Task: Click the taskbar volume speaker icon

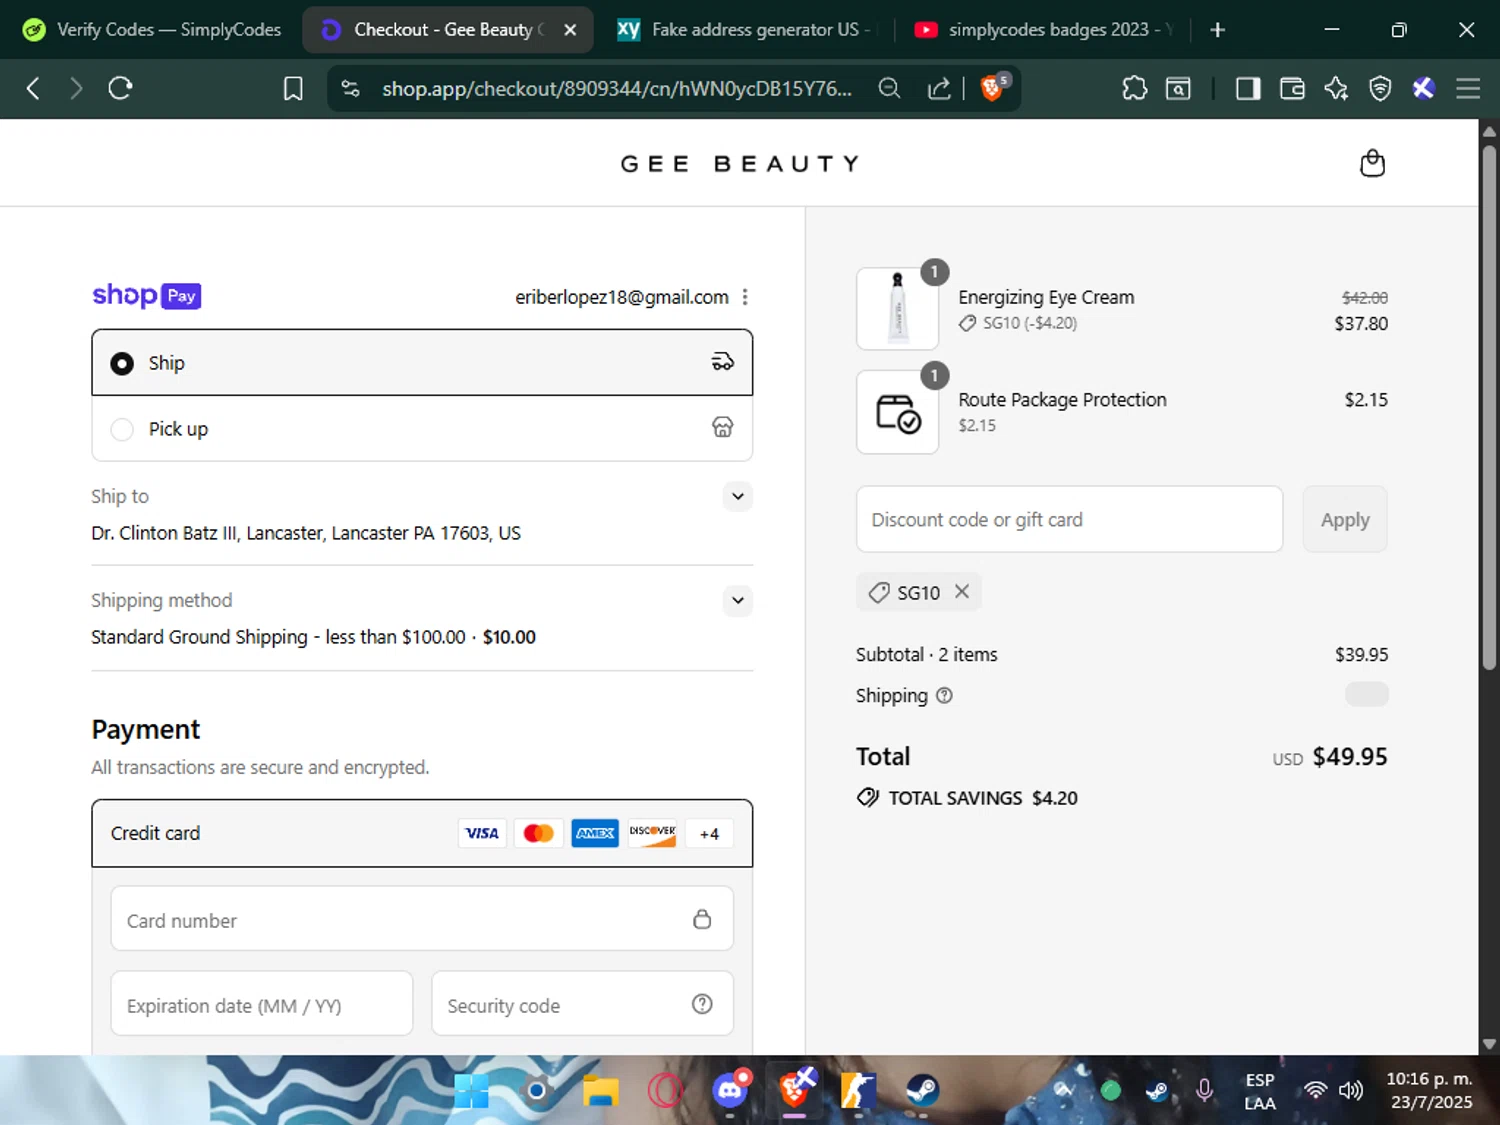Action: tap(1351, 1090)
